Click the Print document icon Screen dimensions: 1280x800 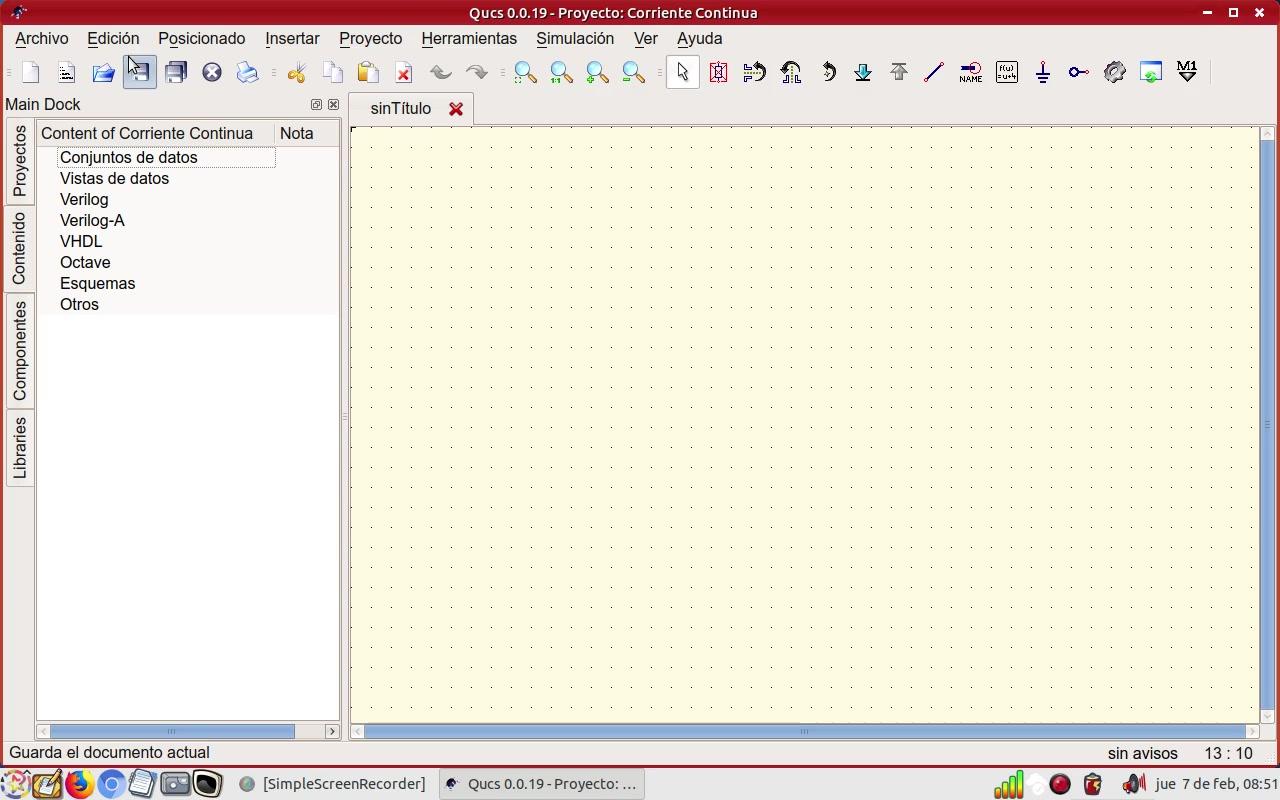(247, 72)
